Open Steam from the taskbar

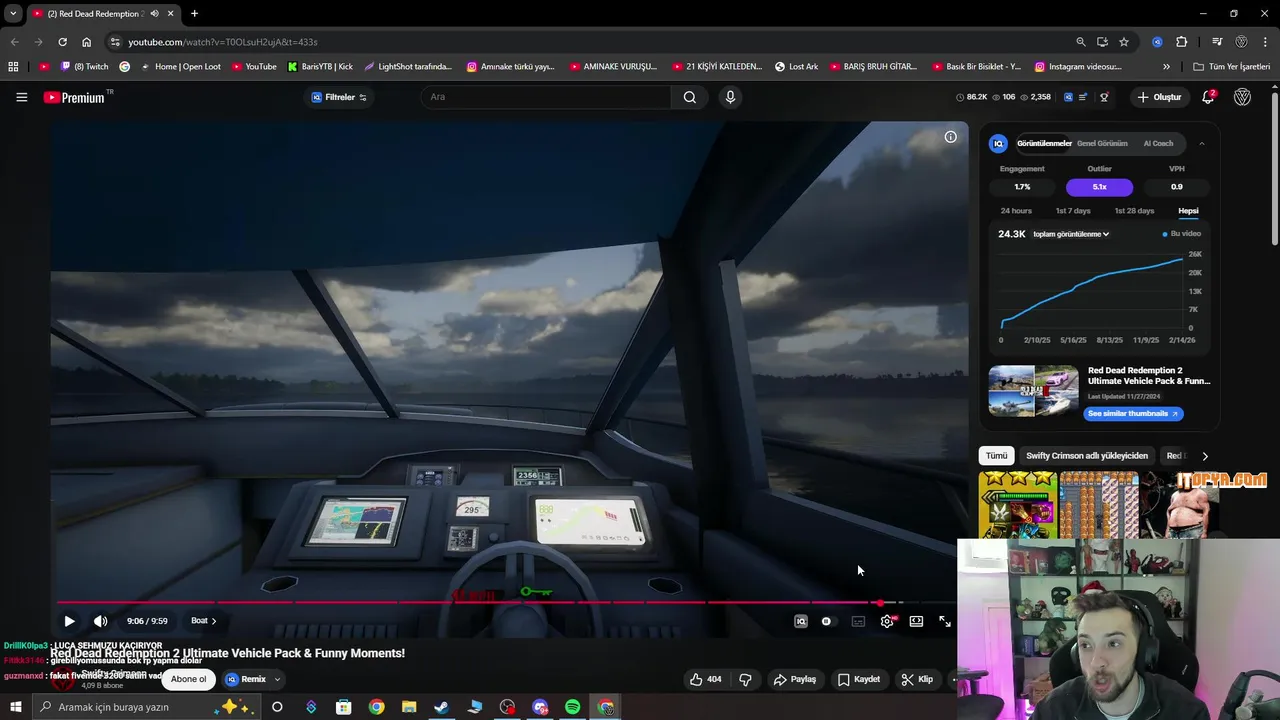click(441, 707)
